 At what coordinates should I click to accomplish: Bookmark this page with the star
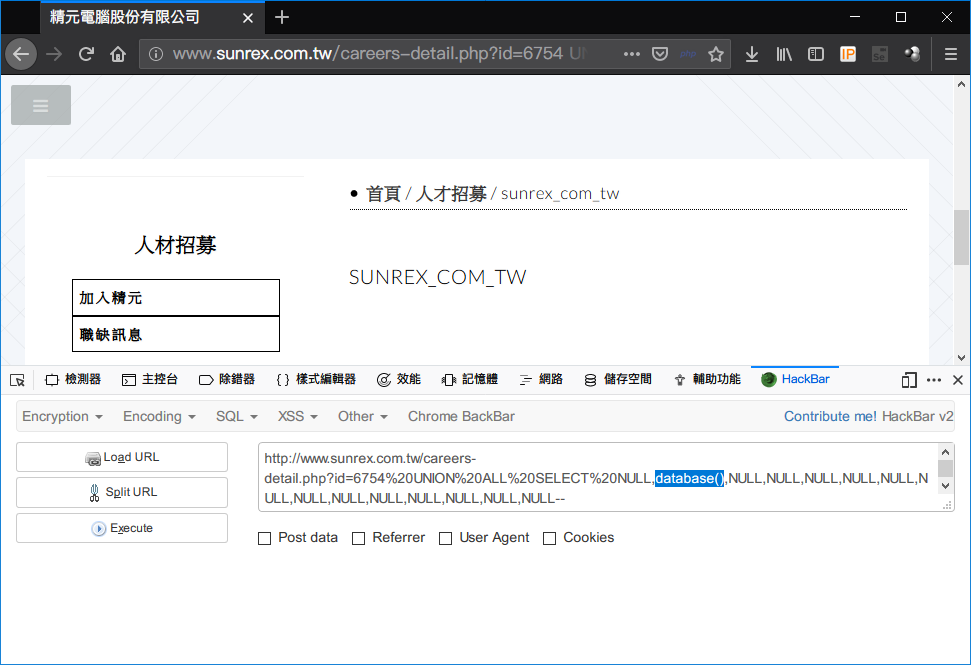pyautogui.click(x=716, y=54)
